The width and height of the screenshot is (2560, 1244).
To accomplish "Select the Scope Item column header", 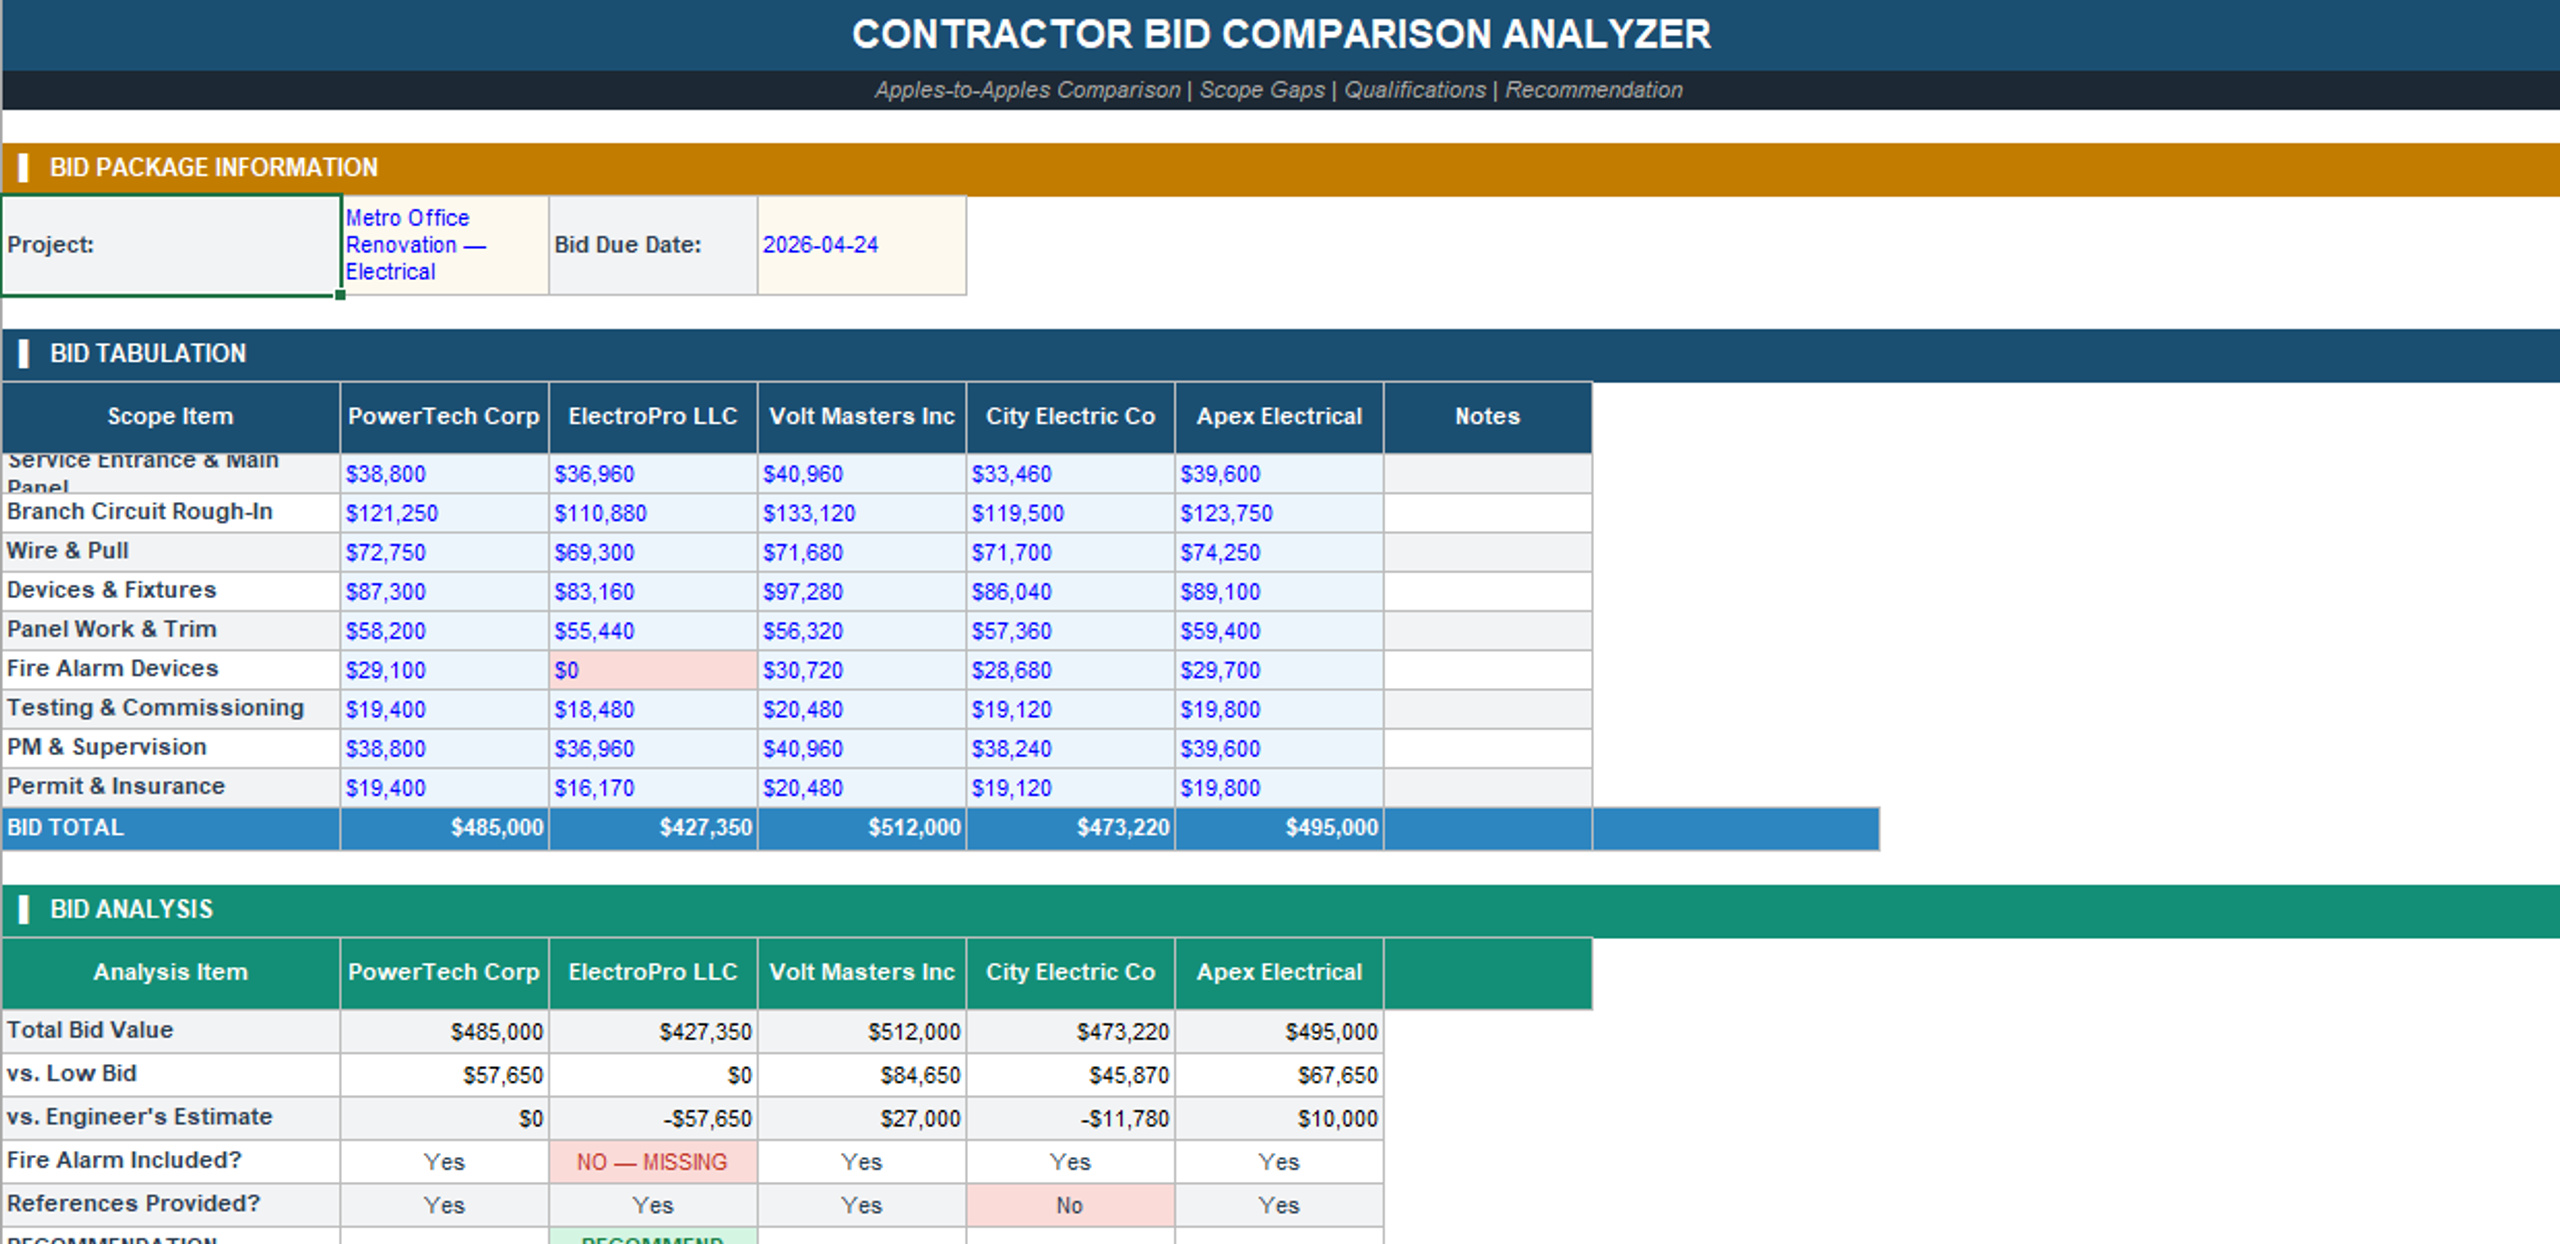I will coord(171,417).
